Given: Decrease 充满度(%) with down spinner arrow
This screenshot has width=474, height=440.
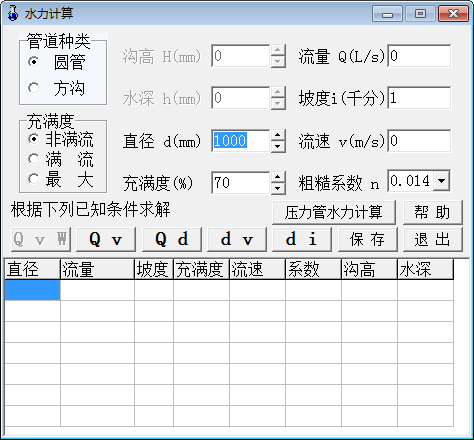Looking at the screenshot, I should tap(278, 188).
